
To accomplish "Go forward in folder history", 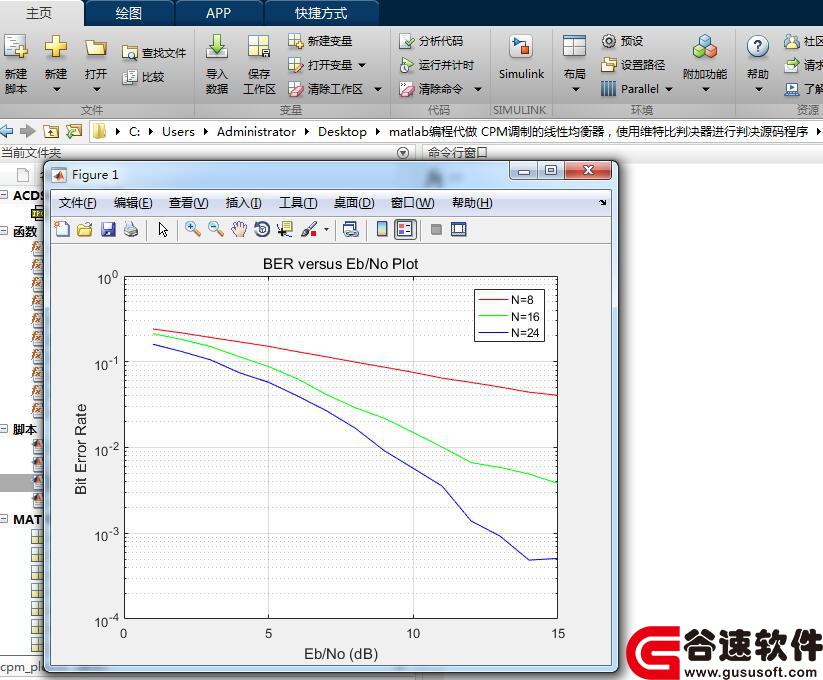I will (x=27, y=131).
